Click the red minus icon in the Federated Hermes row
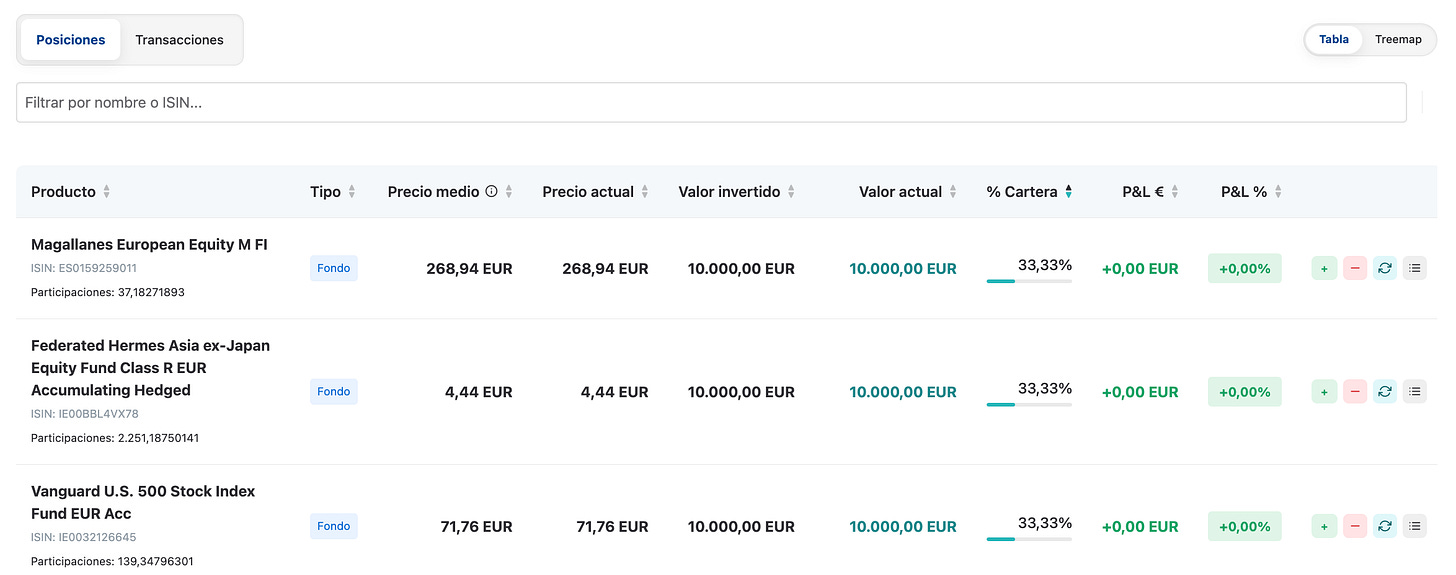The width and height of the screenshot is (1456, 575). [1355, 392]
